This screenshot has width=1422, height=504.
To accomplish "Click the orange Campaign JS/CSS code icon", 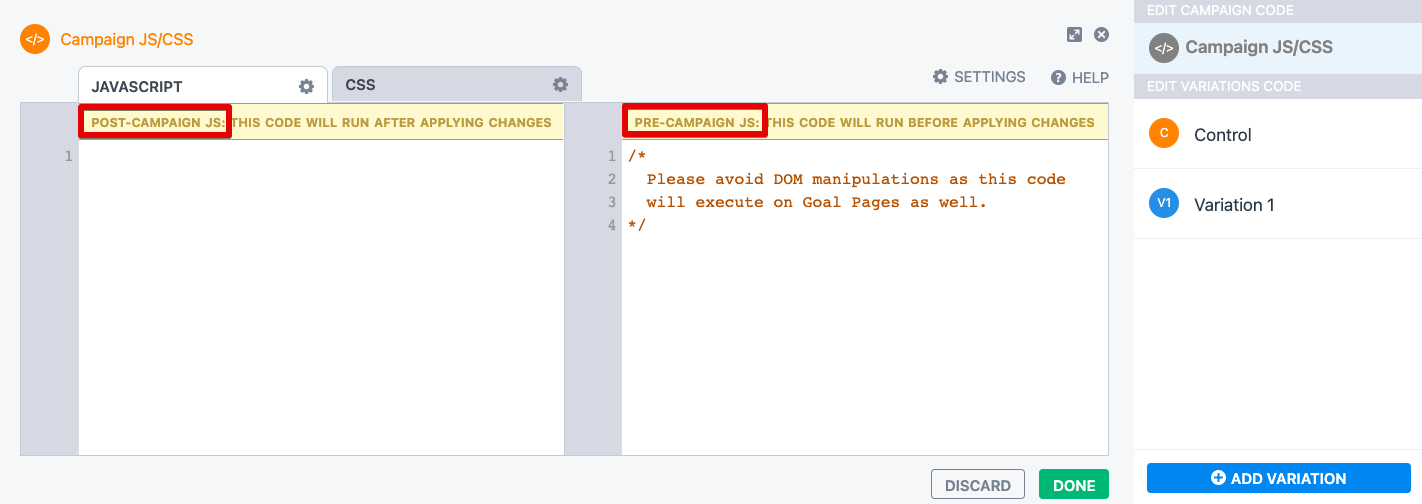I will point(35,40).
